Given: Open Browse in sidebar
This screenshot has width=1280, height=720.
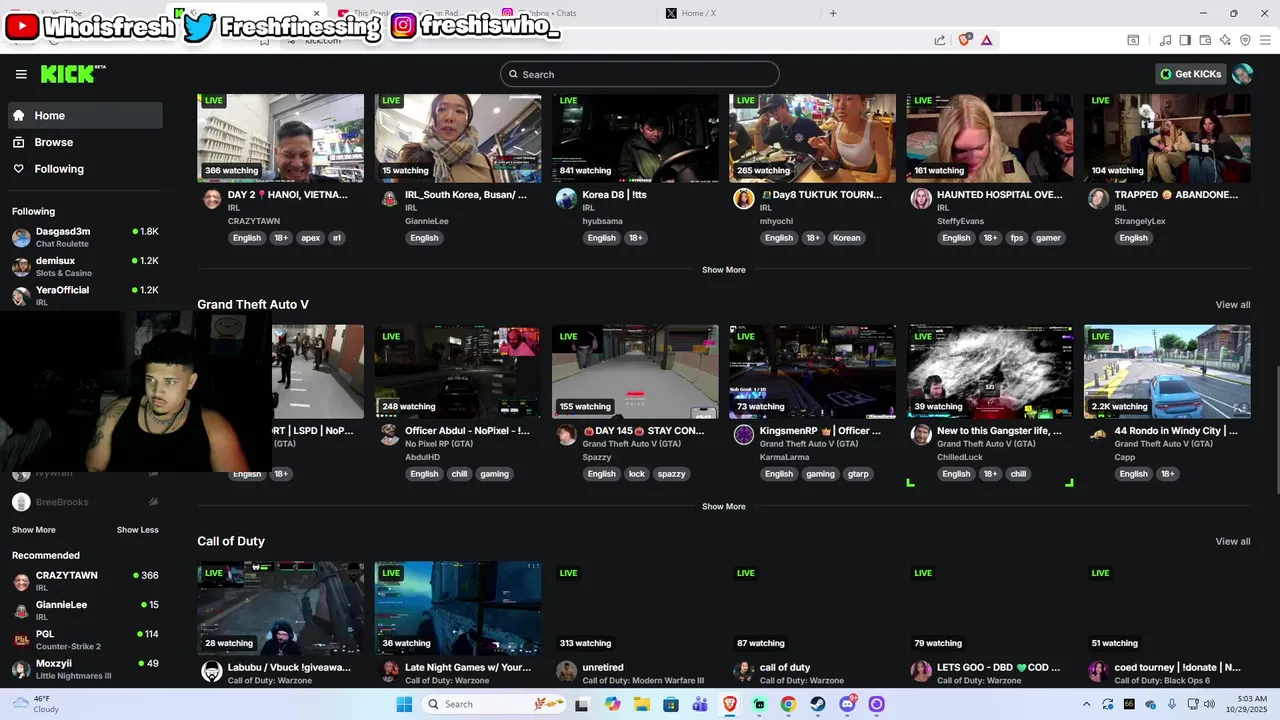Looking at the screenshot, I should click(x=85, y=142).
